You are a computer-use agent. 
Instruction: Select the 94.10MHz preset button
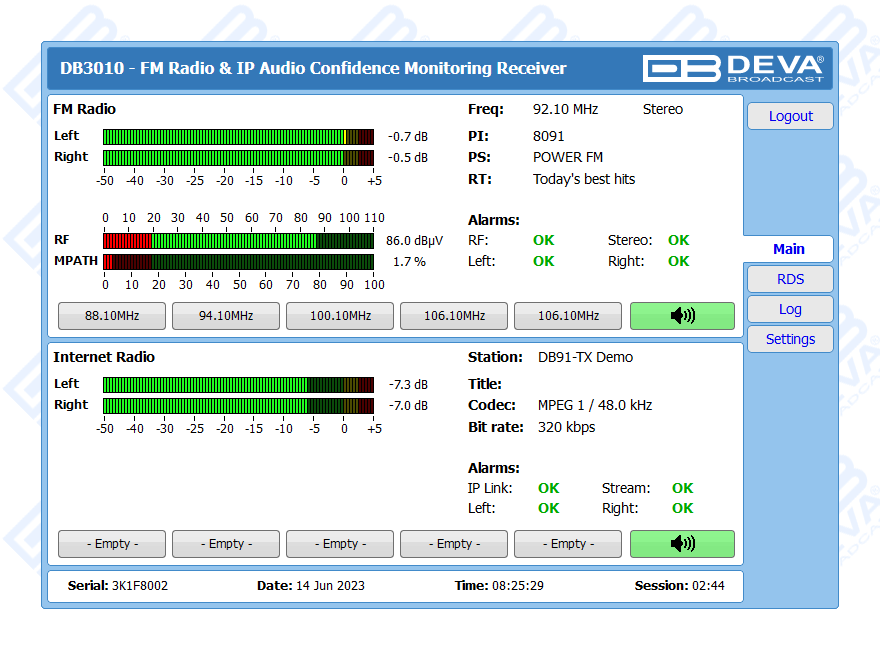tap(226, 316)
